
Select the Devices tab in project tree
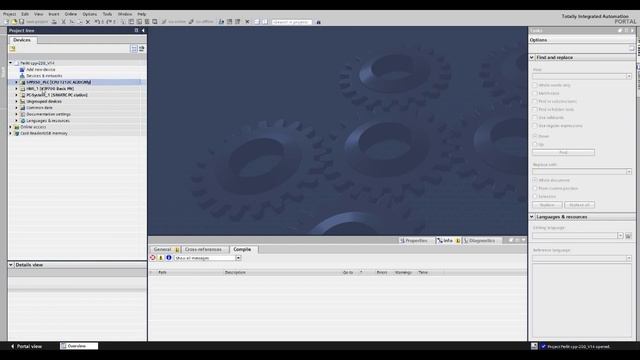(22, 40)
